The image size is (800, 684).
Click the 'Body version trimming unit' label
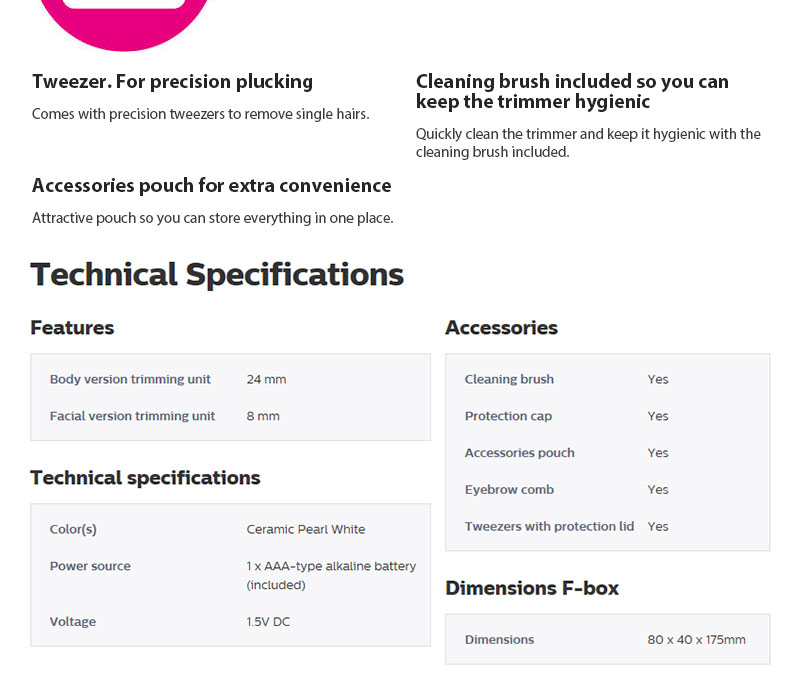click(x=130, y=380)
